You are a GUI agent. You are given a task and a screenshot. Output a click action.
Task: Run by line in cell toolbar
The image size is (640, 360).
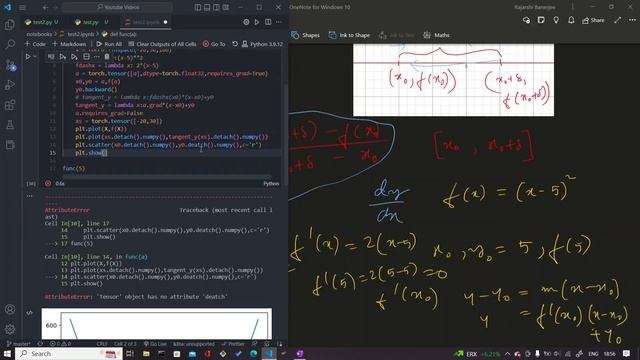(51, 57)
